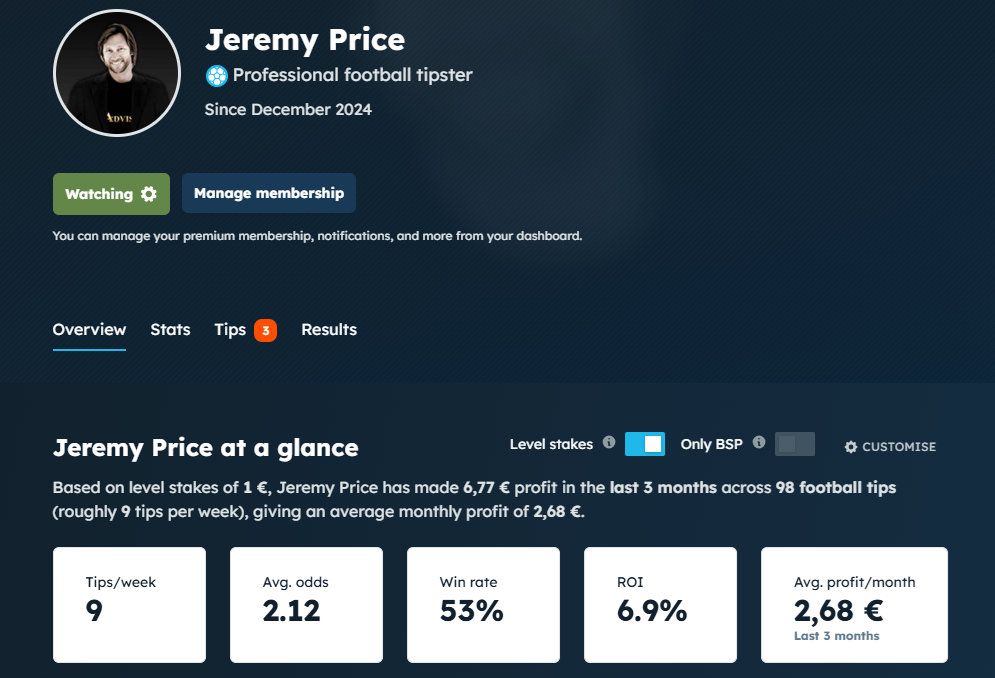The height and width of the screenshot is (678, 995).
Task: Click the orange 3 badge on Tips tab
Action: [264, 329]
